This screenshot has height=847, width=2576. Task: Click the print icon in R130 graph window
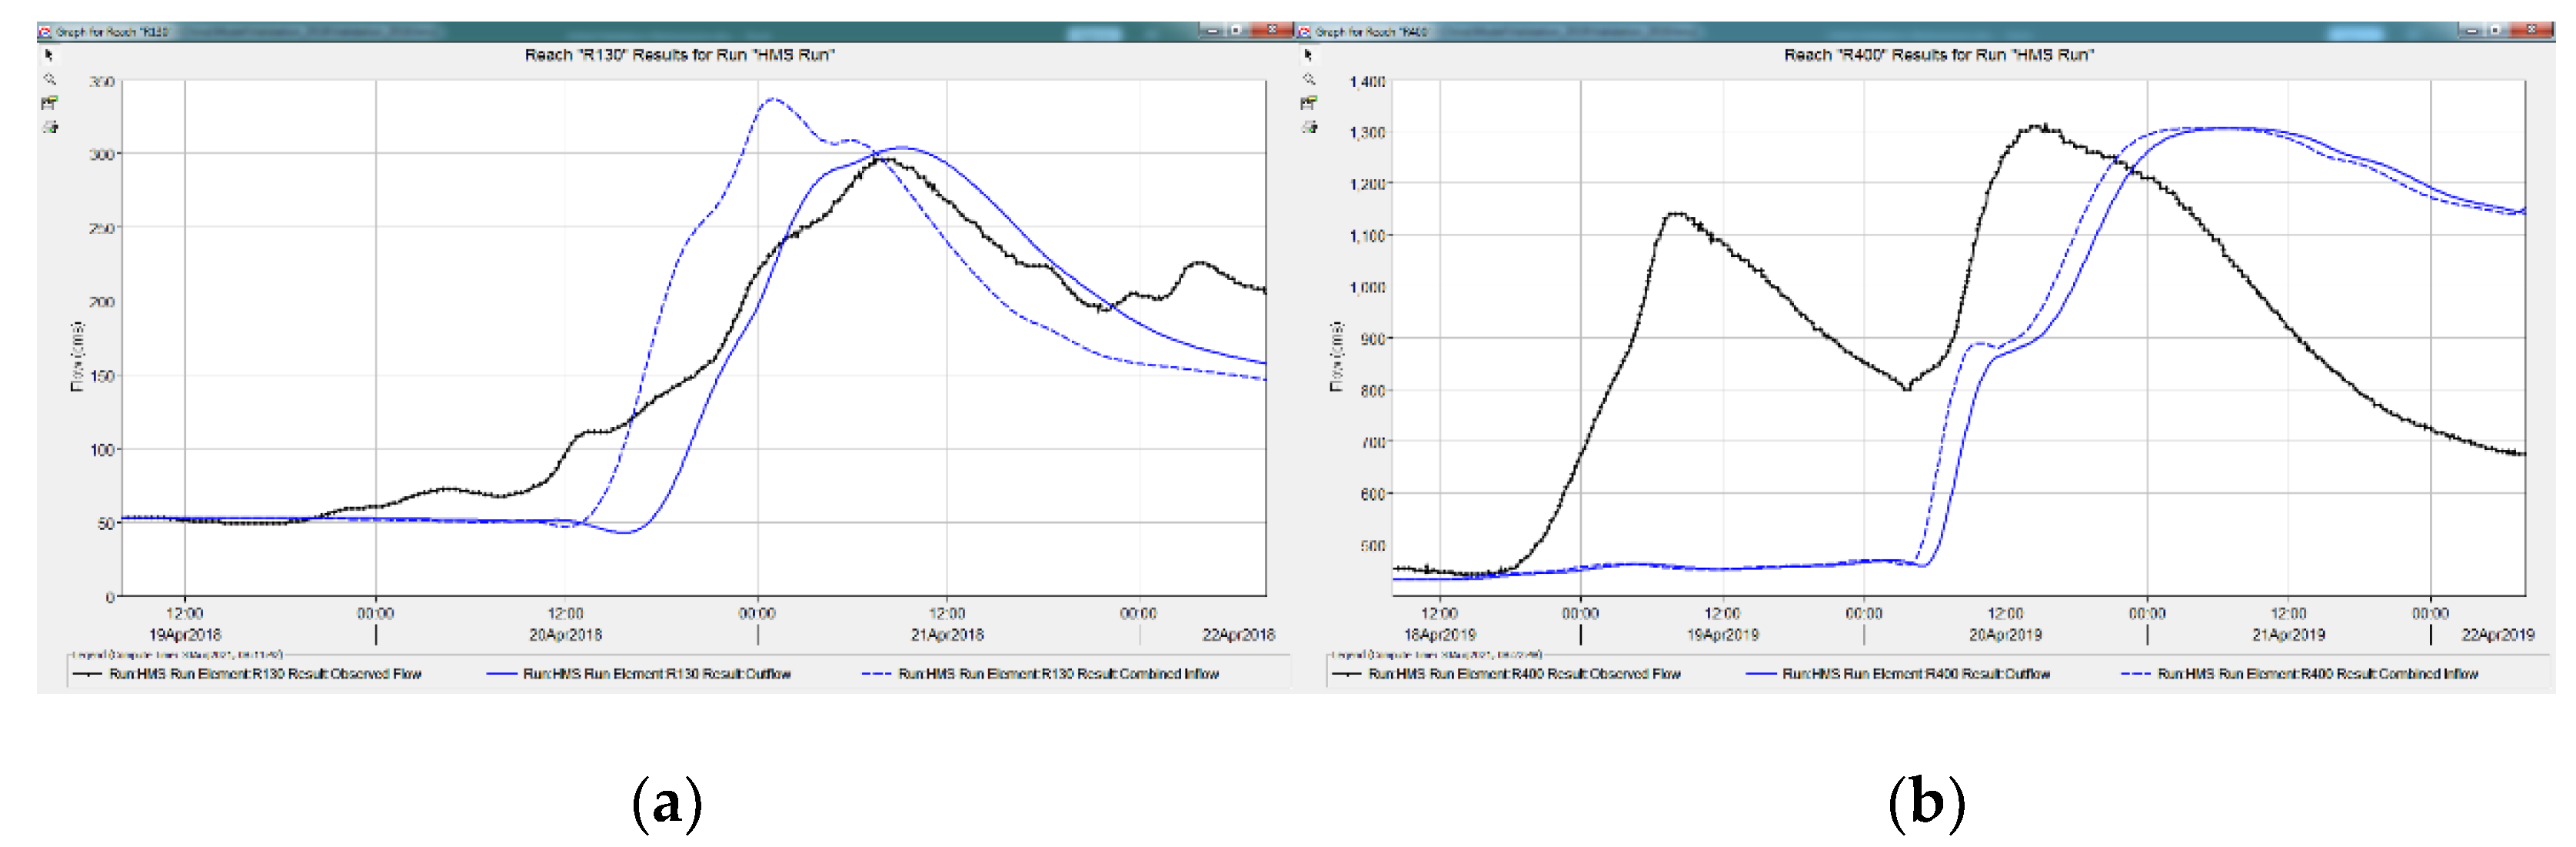coord(49,127)
